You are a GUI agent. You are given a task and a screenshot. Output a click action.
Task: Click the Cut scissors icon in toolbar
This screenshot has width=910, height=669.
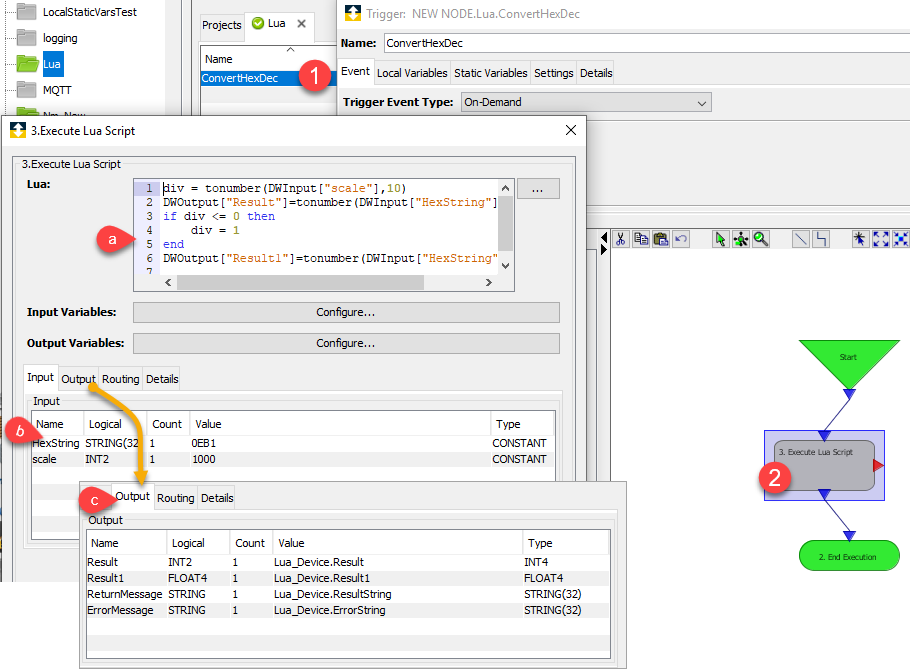click(x=620, y=239)
